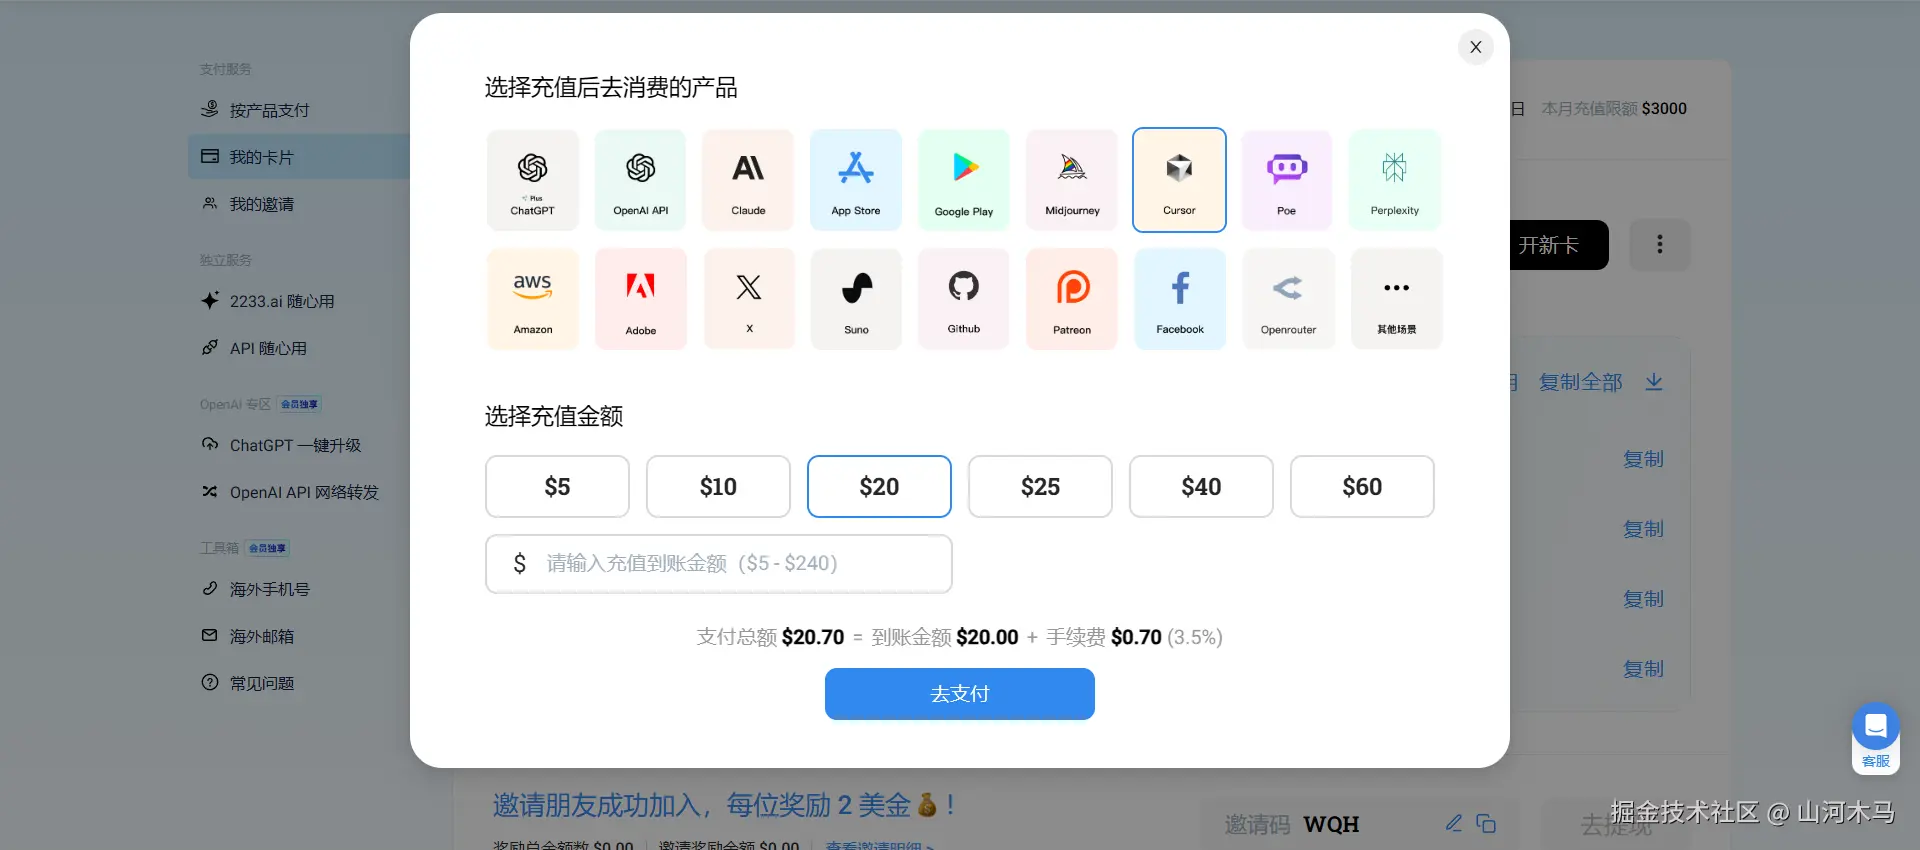Focus the custom recharge amount field
The height and width of the screenshot is (850, 1920).
point(718,564)
